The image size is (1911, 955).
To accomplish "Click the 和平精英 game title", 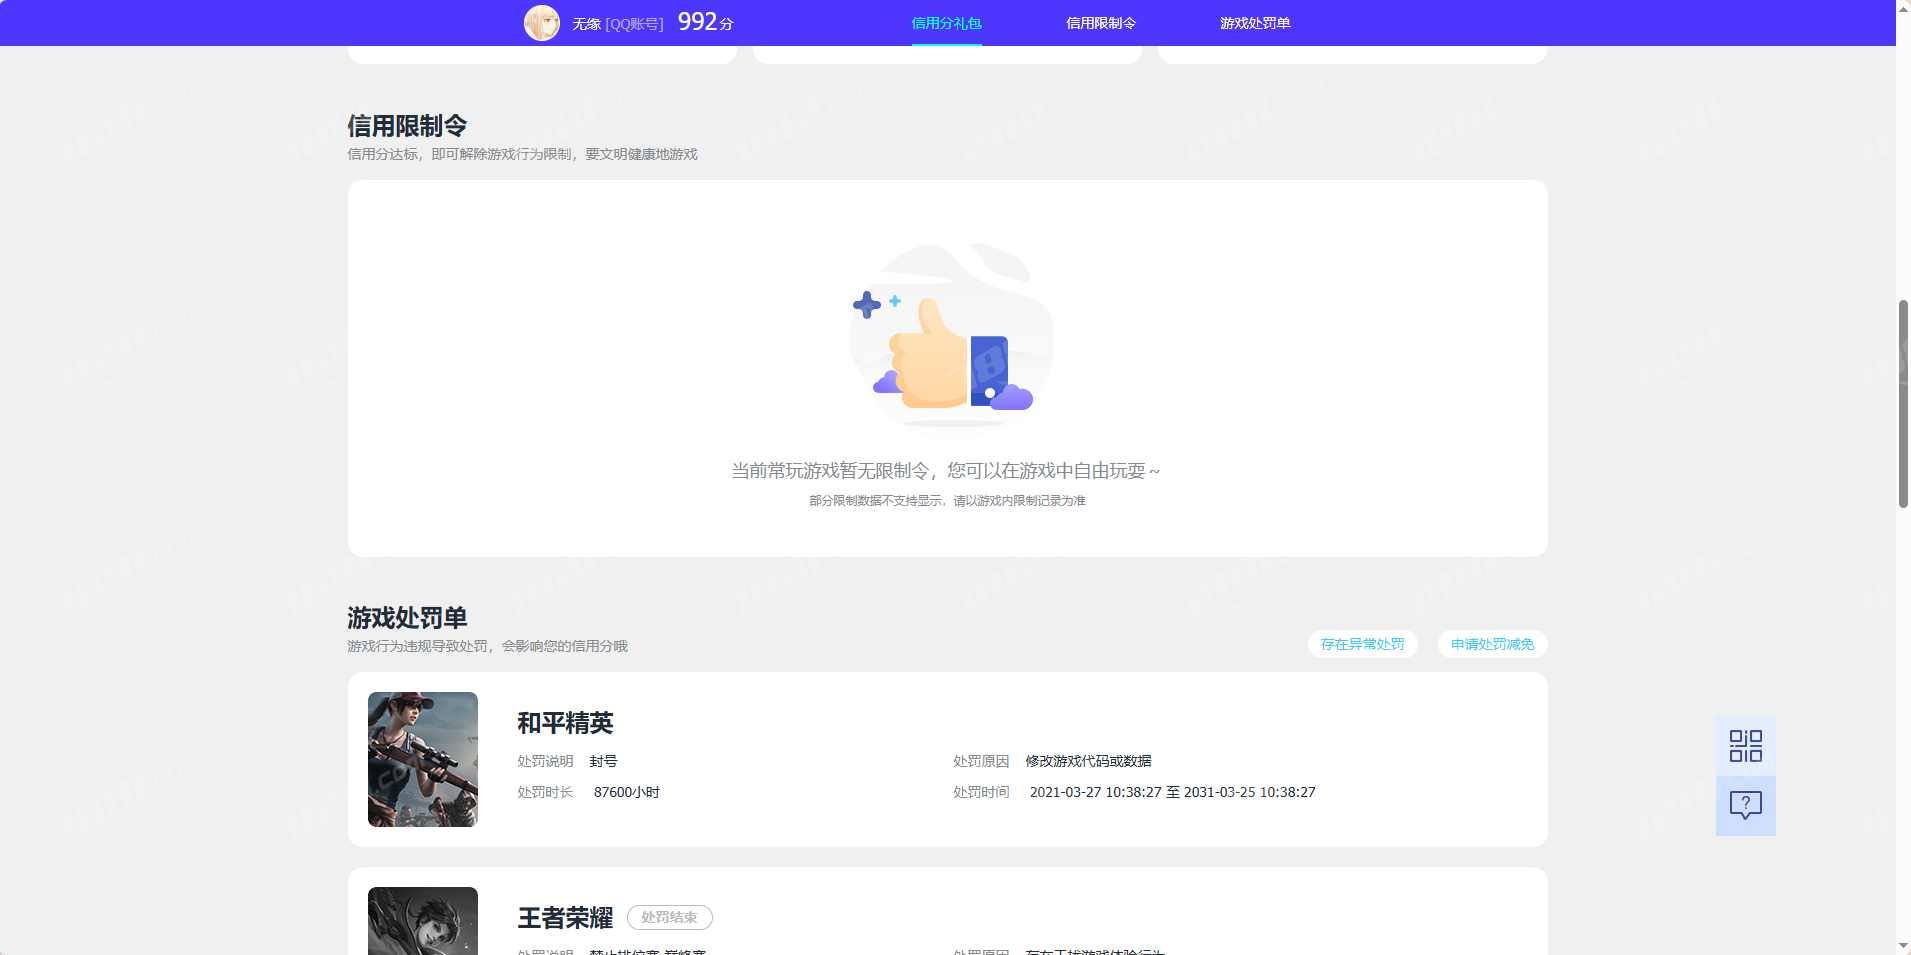I will (565, 723).
